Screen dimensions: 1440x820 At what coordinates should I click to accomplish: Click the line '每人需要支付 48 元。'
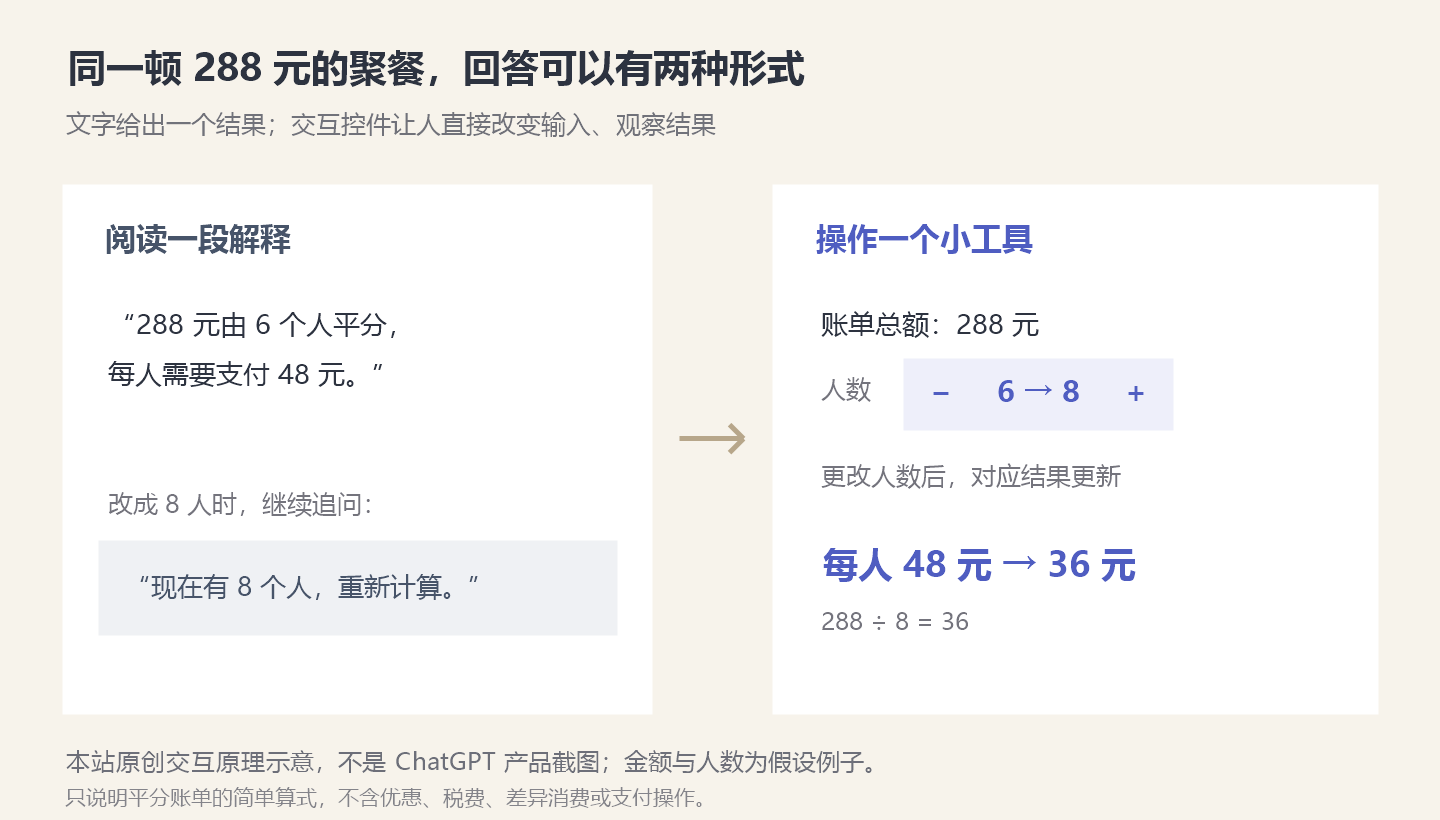(x=247, y=375)
